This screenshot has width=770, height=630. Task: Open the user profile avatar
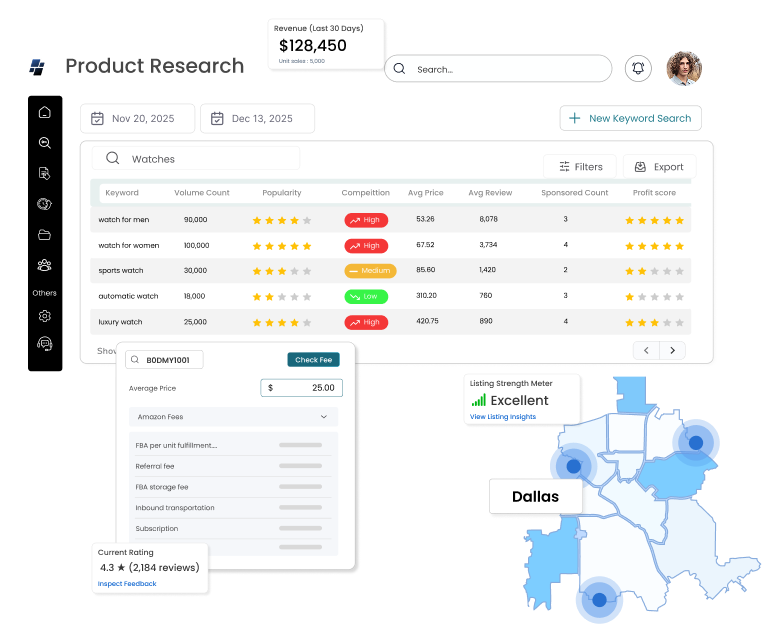(x=684, y=68)
